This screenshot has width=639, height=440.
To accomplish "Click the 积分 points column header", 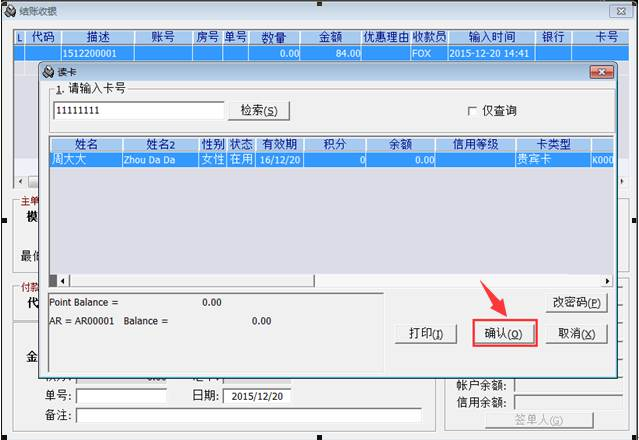I will pos(334,145).
